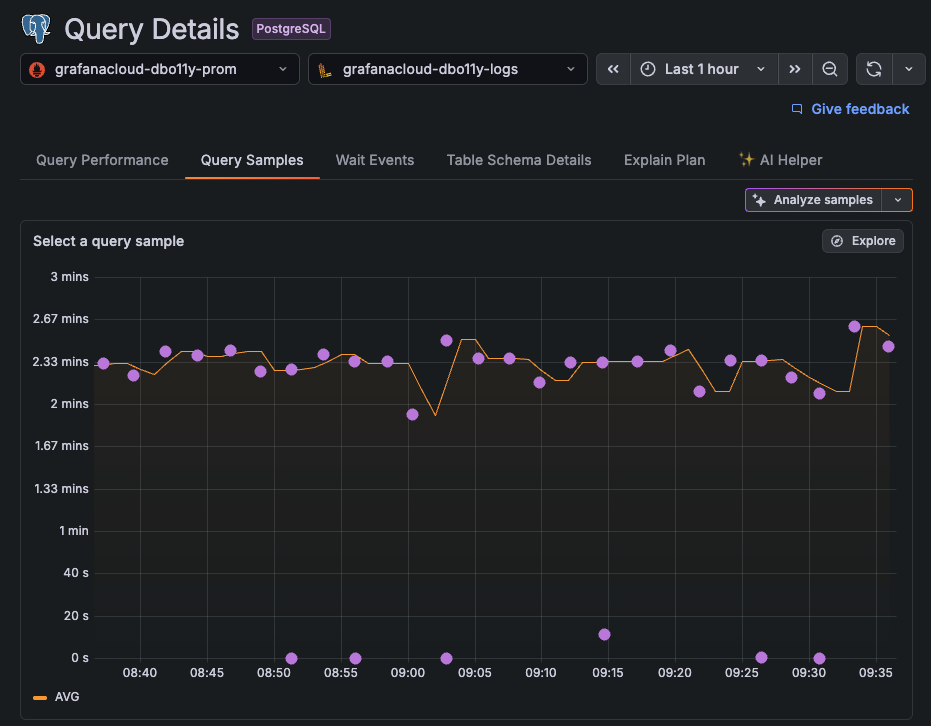Open the Explore view button
The height and width of the screenshot is (726, 931).
[862, 240]
